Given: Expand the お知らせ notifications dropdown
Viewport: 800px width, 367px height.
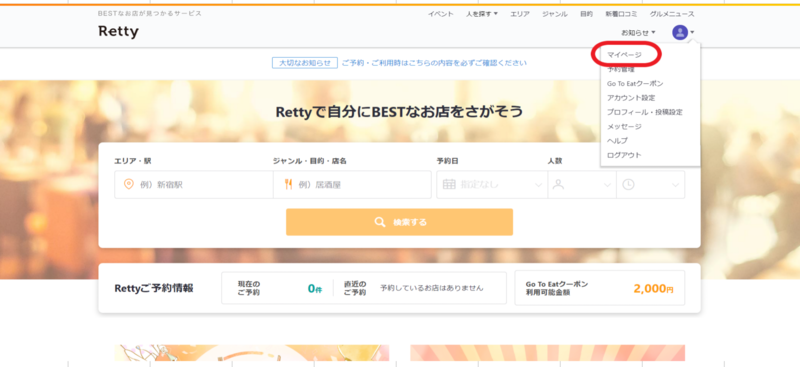Looking at the screenshot, I should pyautogui.click(x=638, y=33).
